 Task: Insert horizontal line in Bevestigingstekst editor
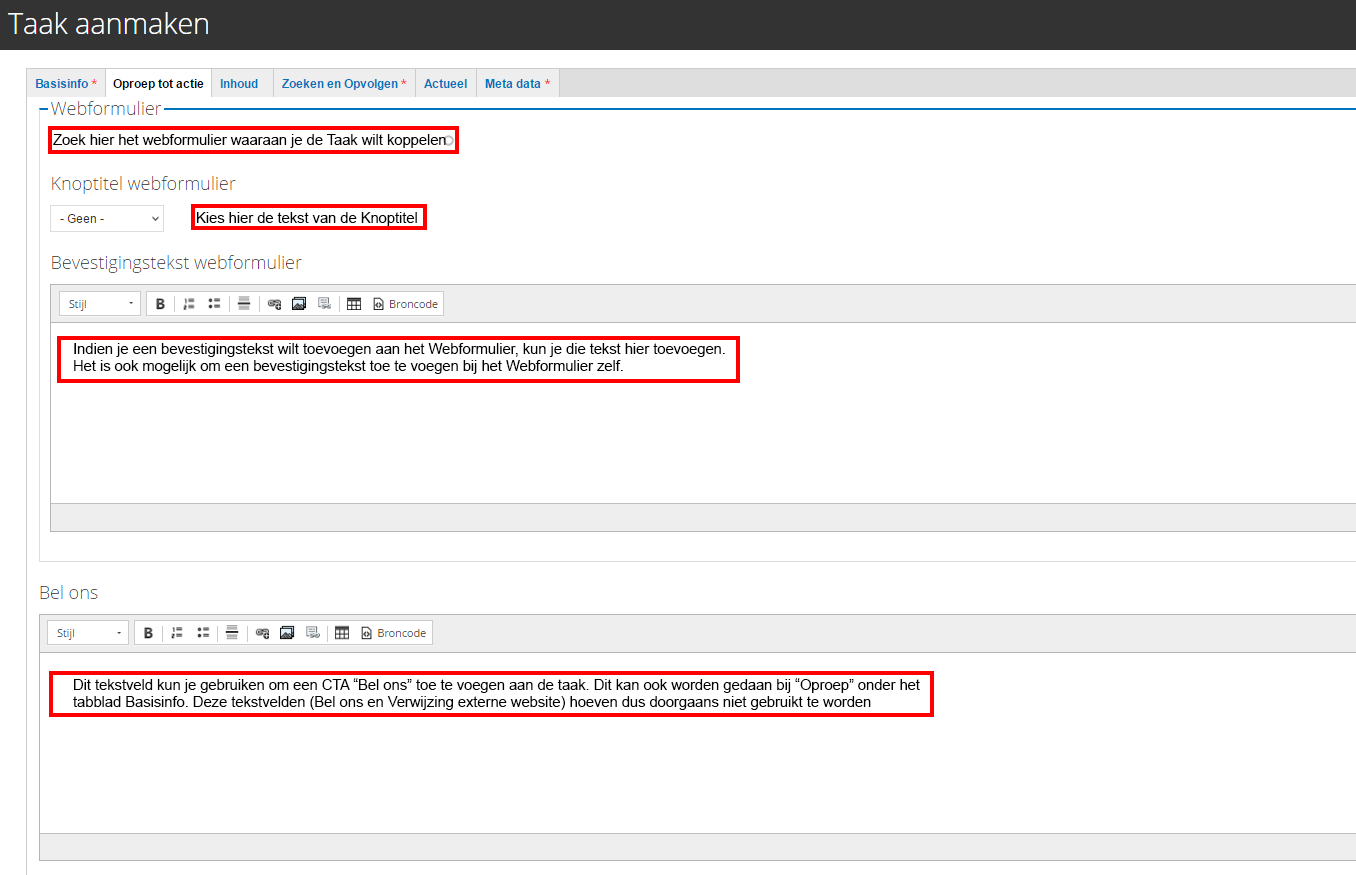pyautogui.click(x=244, y=304)
